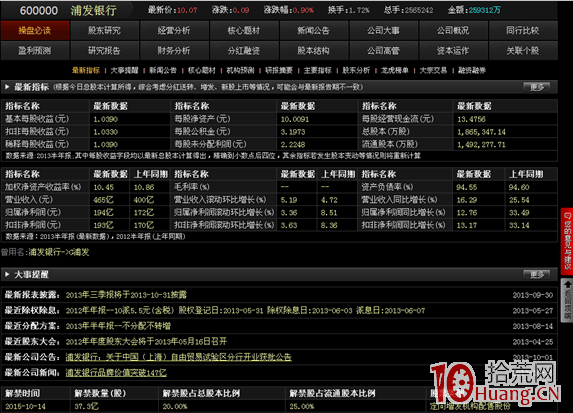Click the 新闻公告 sub-navigation anchor link
573x413 pixels.
click(163, 70)
